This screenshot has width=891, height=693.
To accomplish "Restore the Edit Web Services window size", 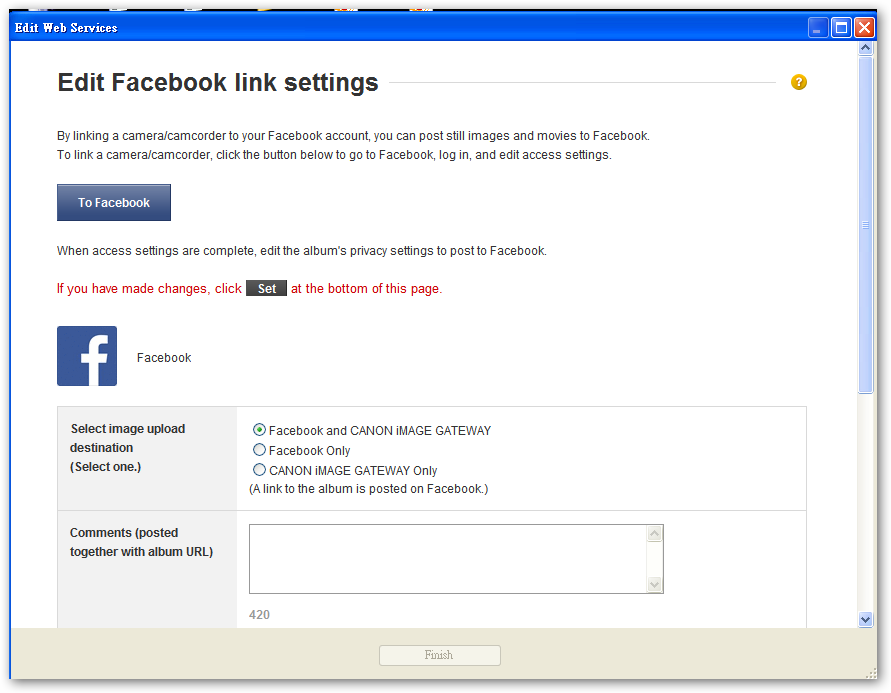I will click(x=840, y=27).
